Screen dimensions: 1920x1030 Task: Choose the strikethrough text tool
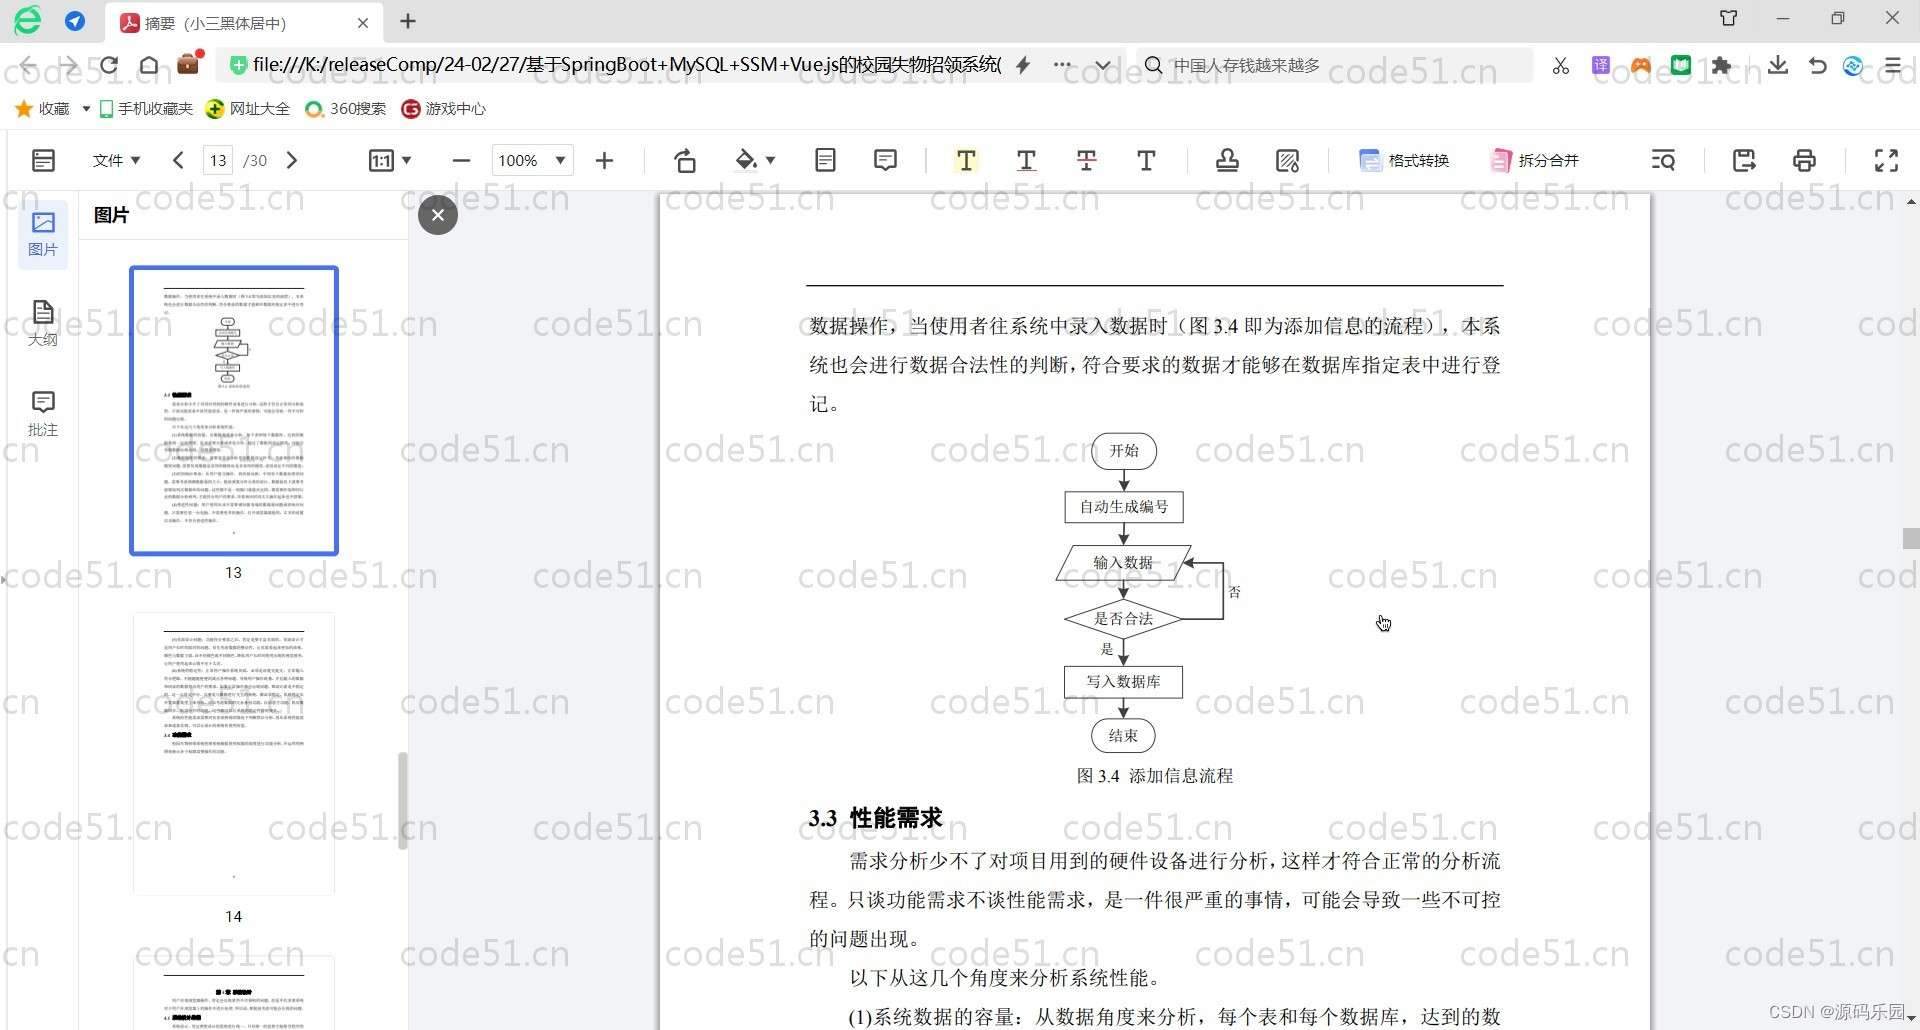pyautogui.click(x=1086, y=160)
